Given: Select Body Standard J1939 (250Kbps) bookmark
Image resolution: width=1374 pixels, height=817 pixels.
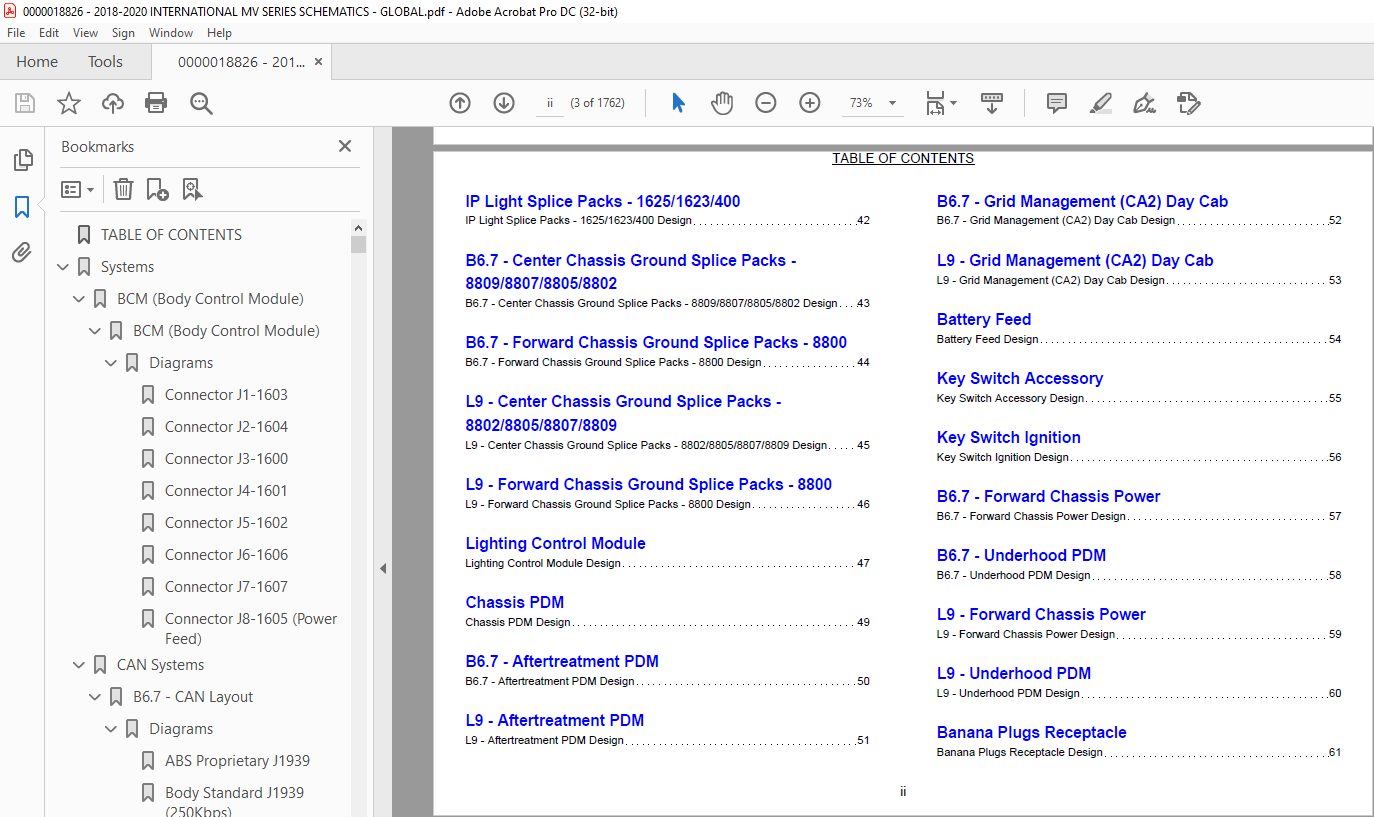Looking at the screenshot, I should tap(234, 802).
